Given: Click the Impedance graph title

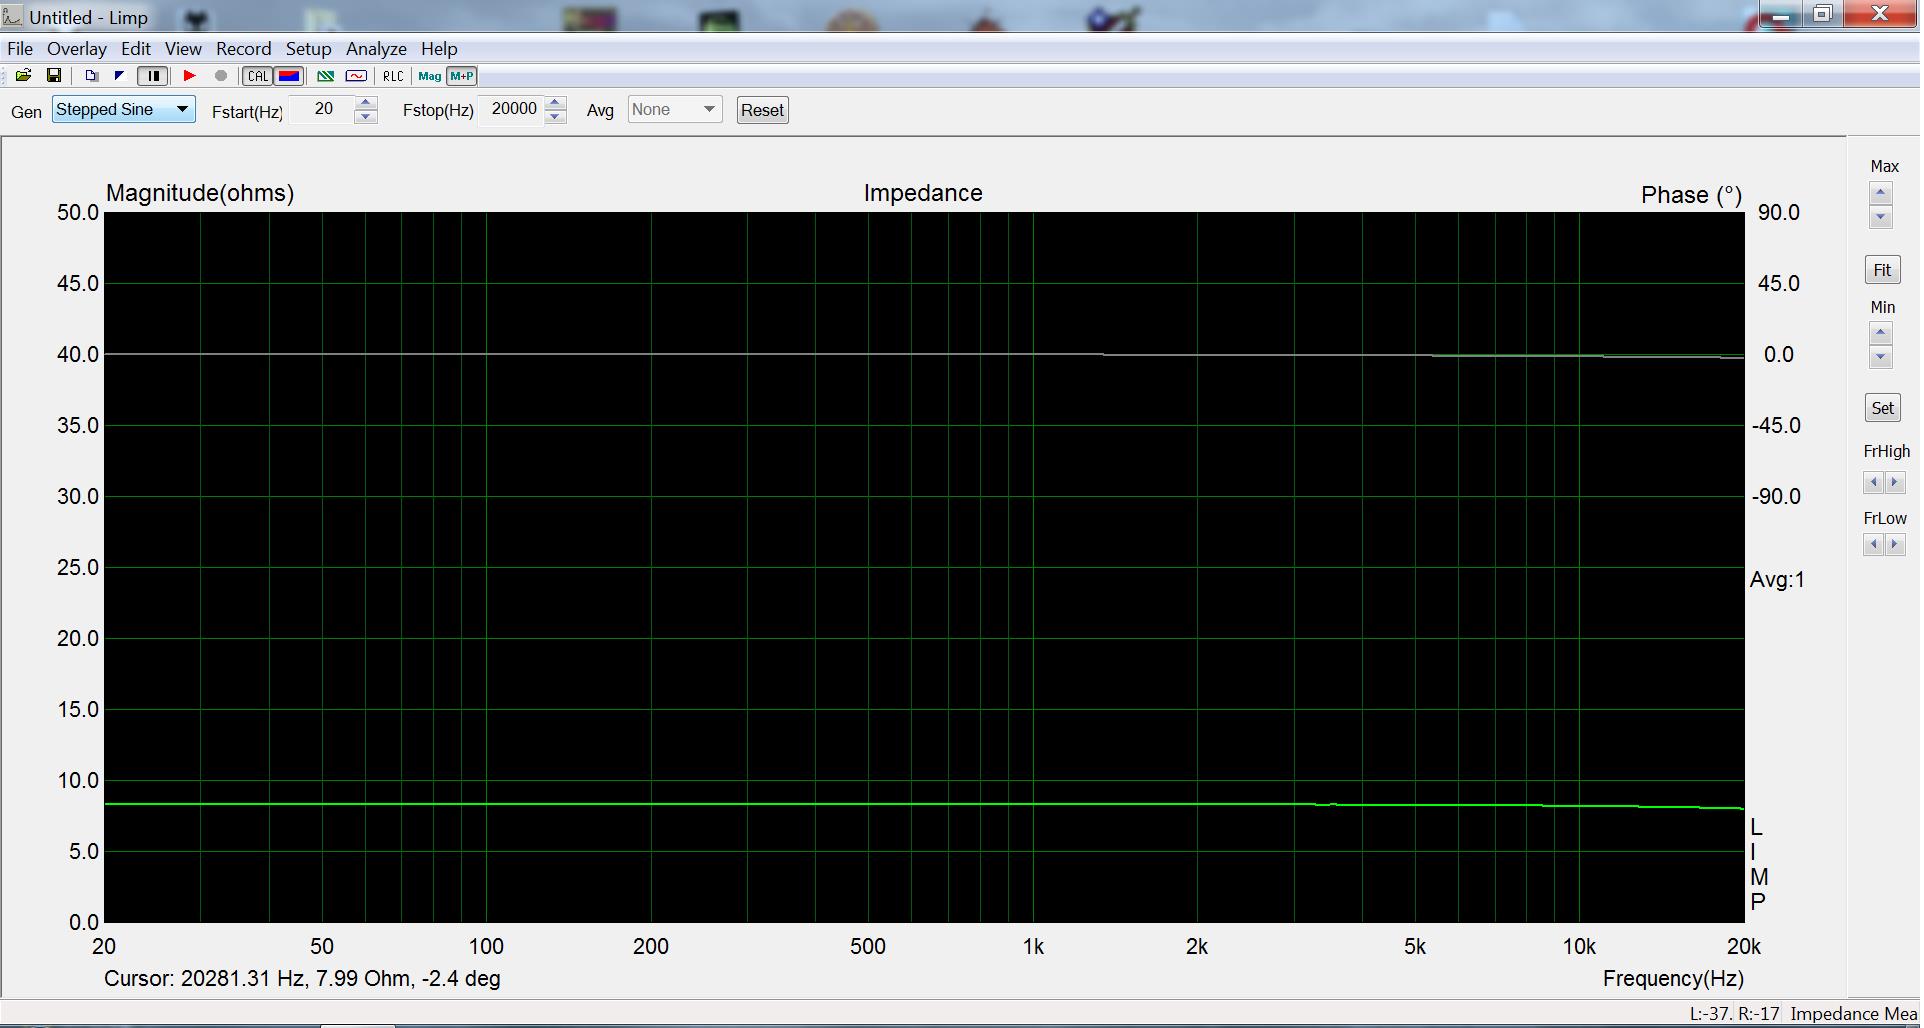Looking at the screenshot, I should pos(923,193).
